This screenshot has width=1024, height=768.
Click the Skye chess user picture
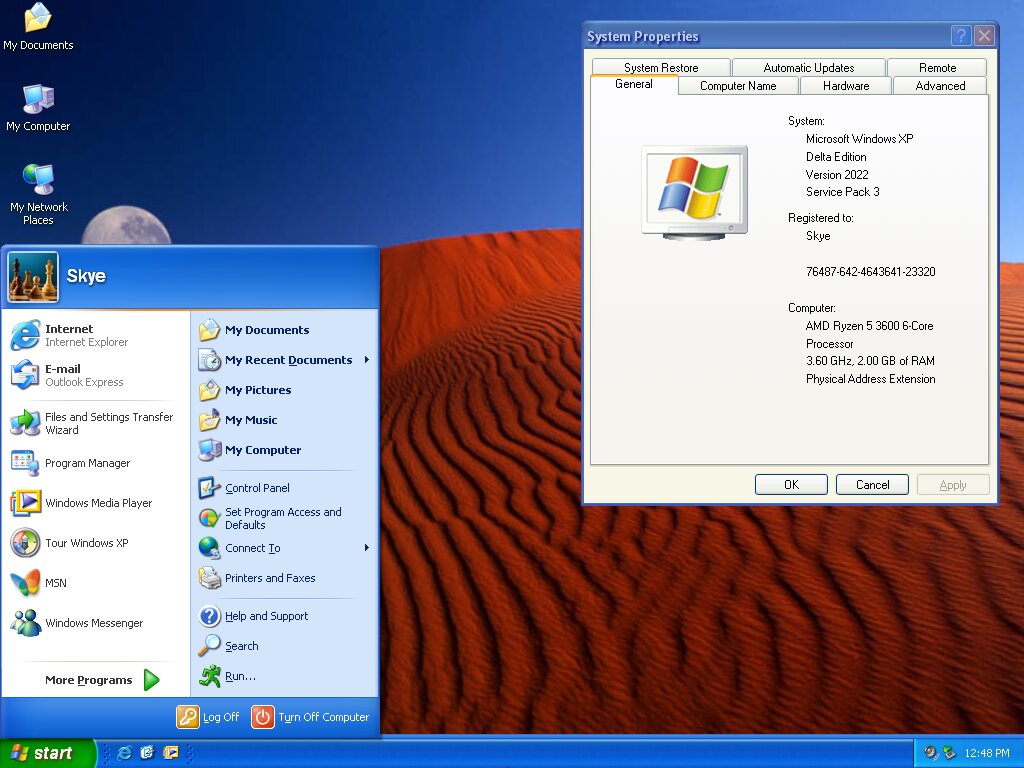click(33, 277)
